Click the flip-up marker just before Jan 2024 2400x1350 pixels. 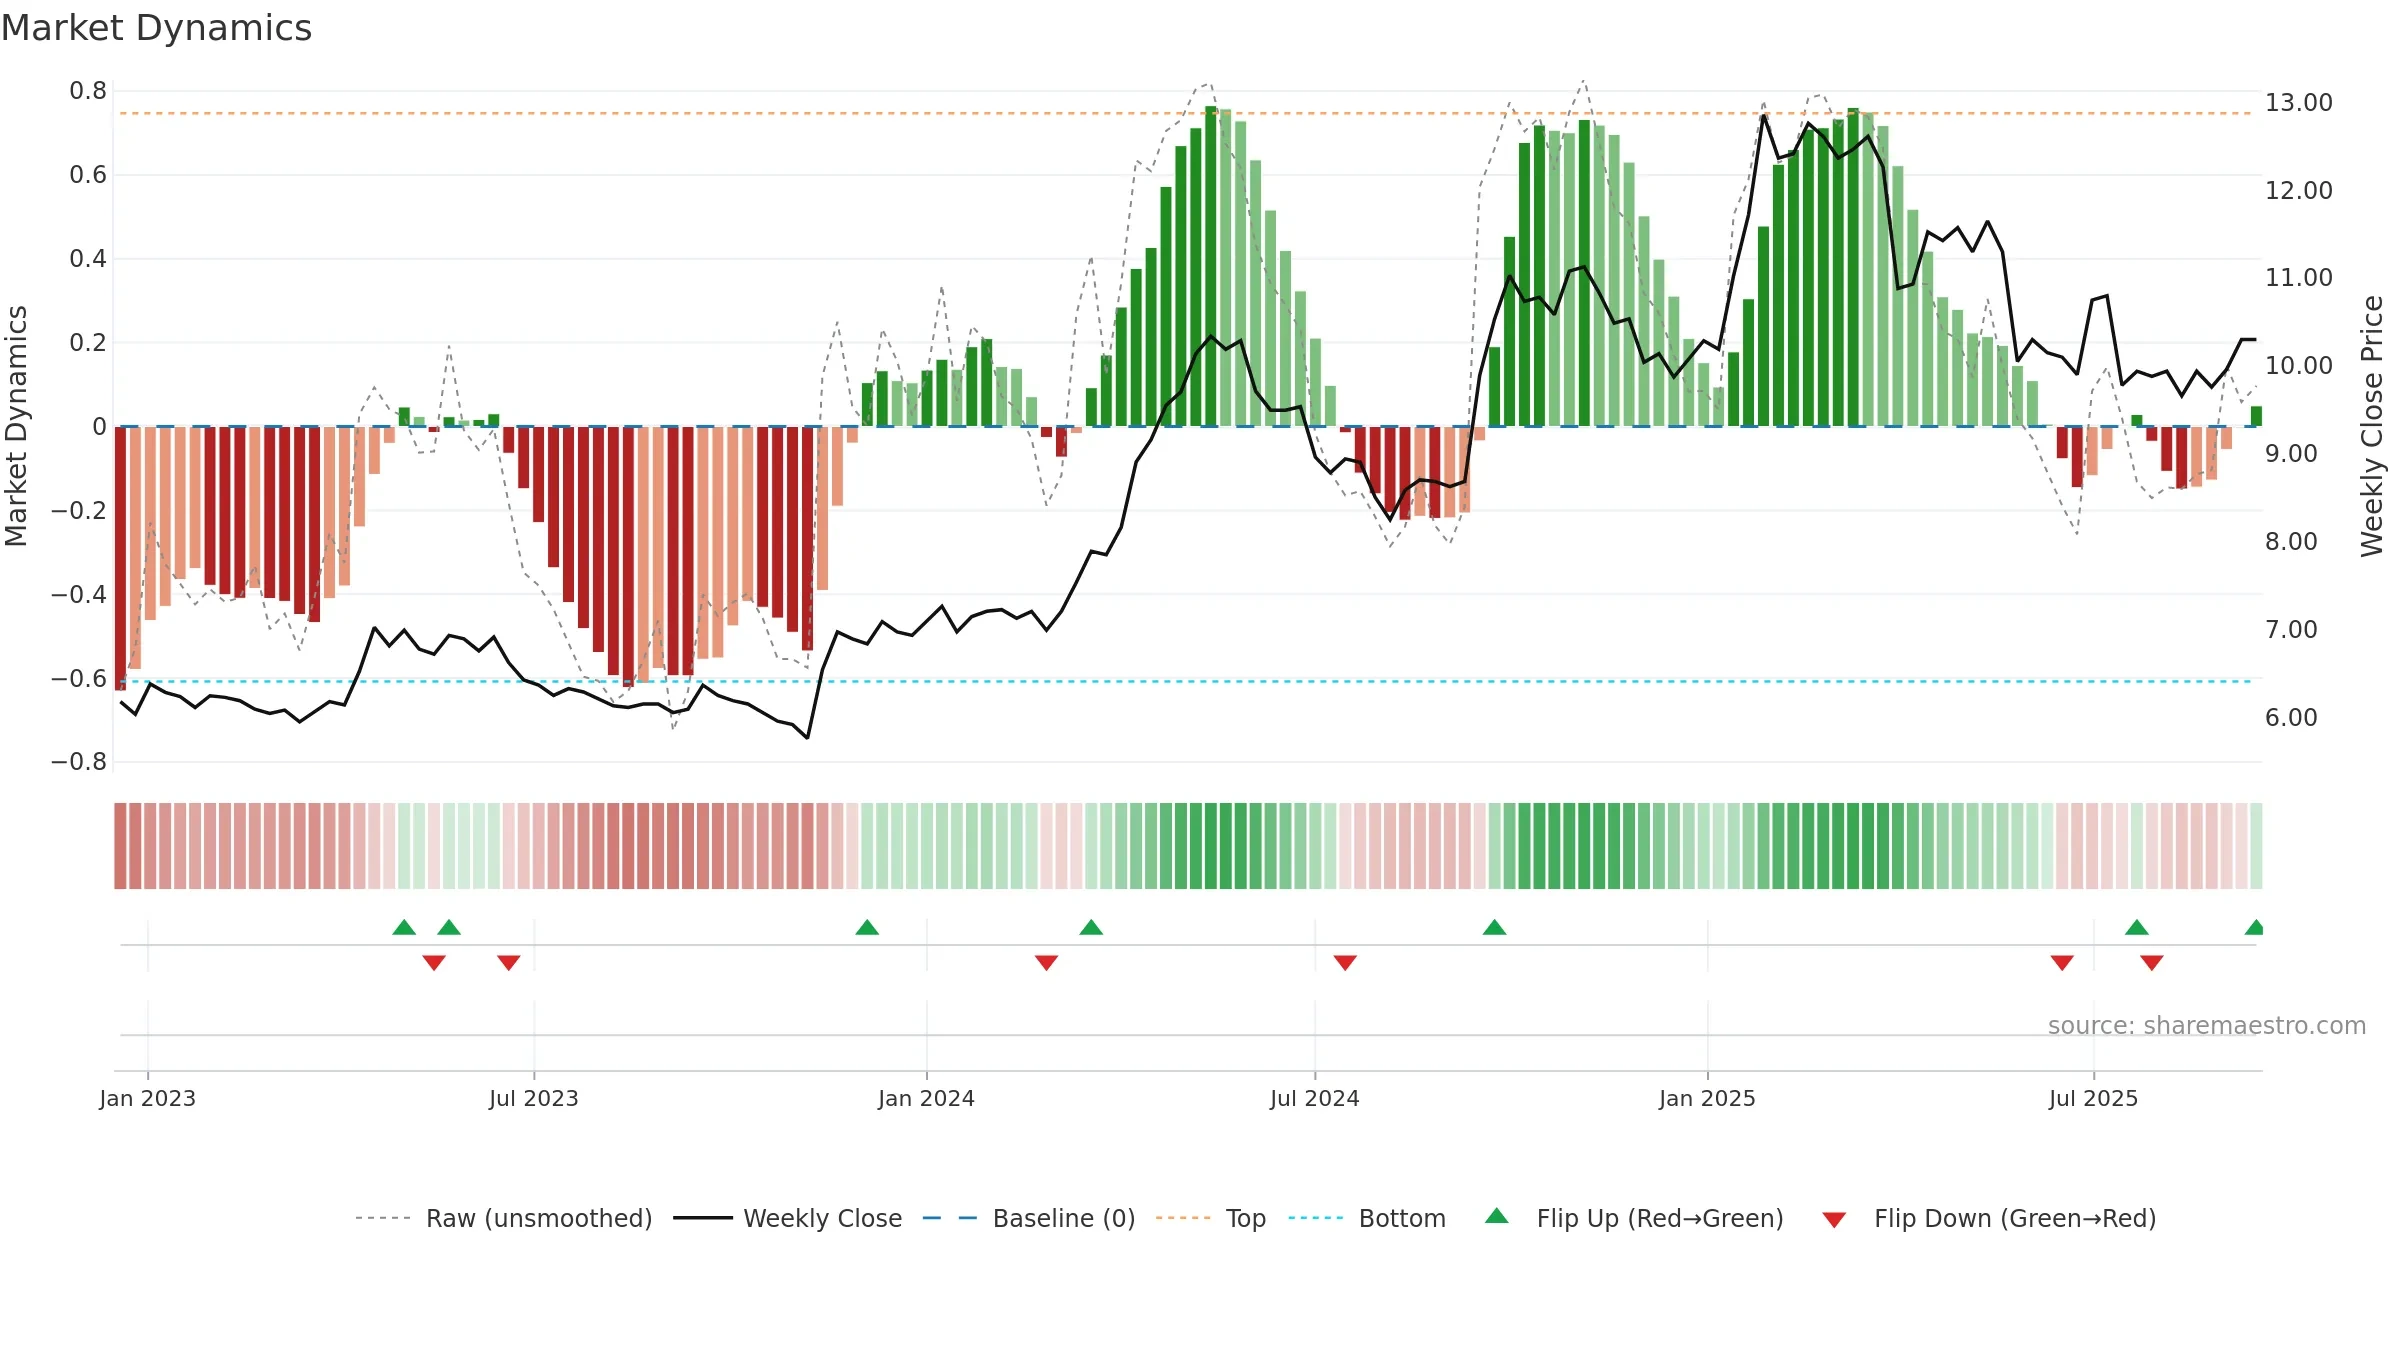(867, 927)
